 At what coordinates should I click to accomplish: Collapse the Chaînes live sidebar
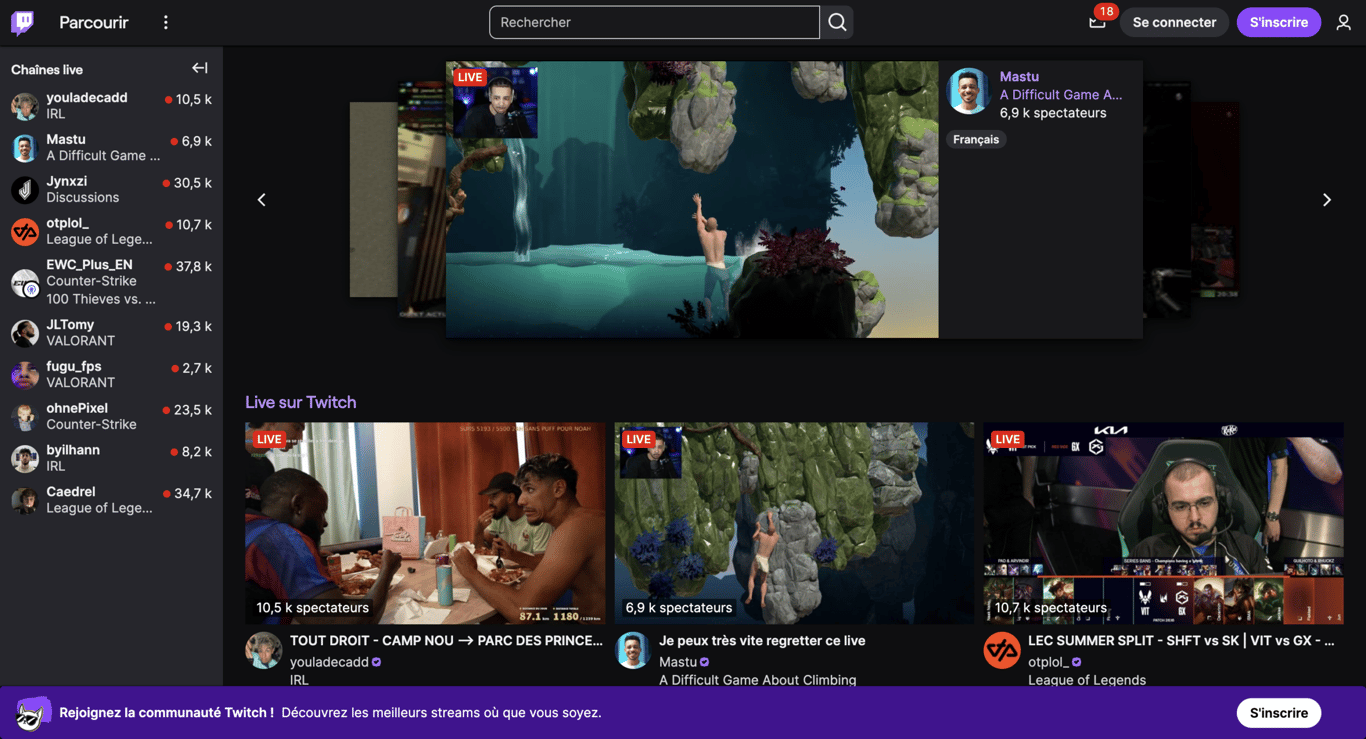[x=200, y=68]
